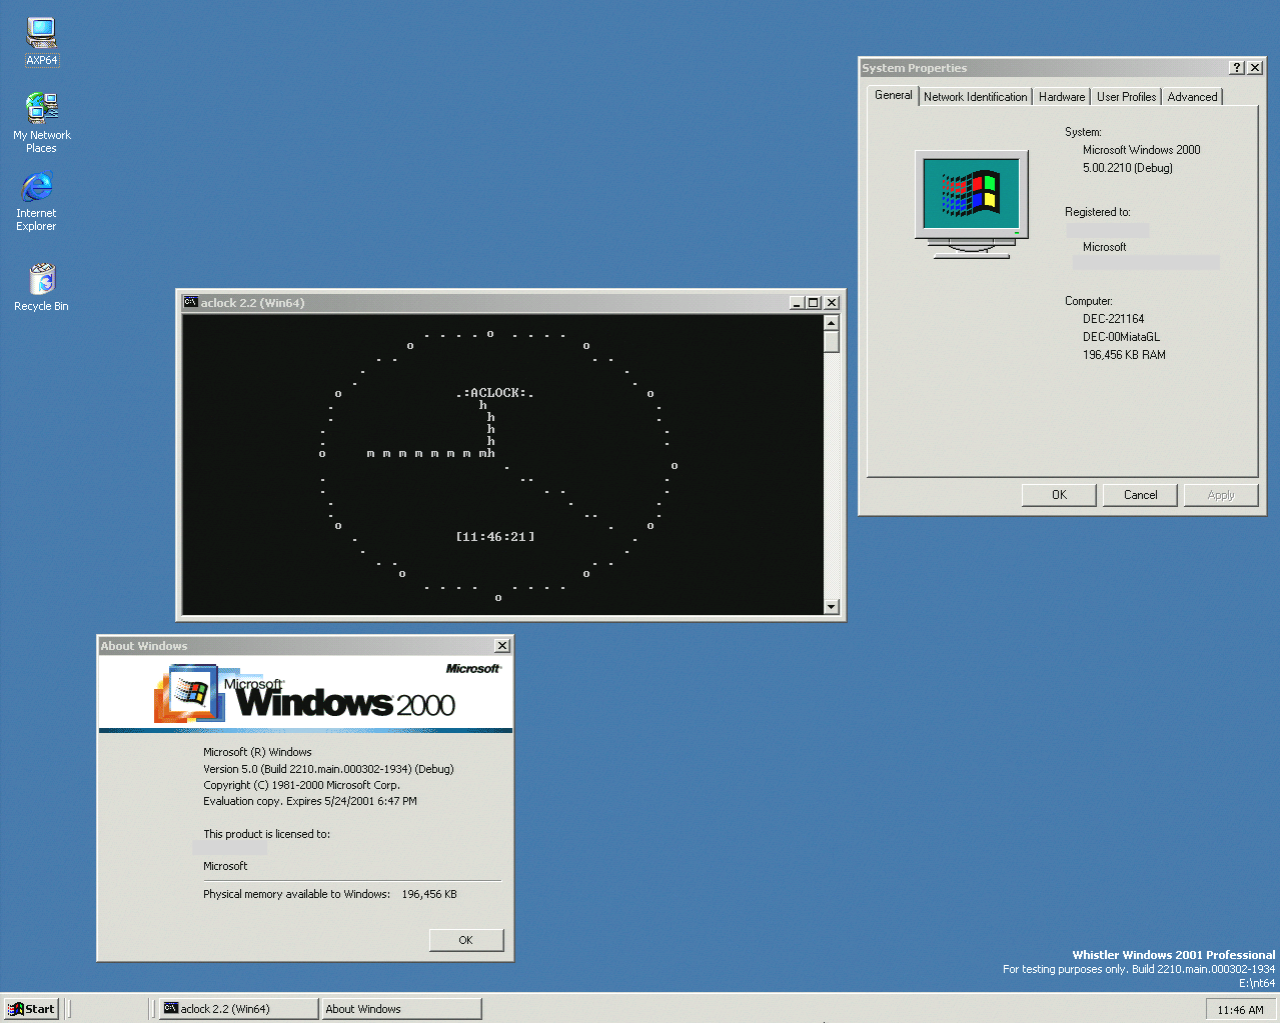Click the aclock window console system icon
1280x1023 pixels.
tap(190, 302)
